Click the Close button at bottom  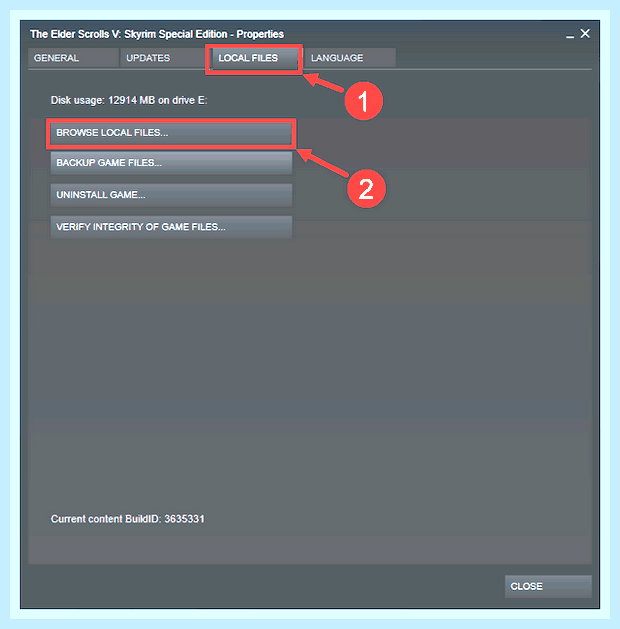[548, 586]
